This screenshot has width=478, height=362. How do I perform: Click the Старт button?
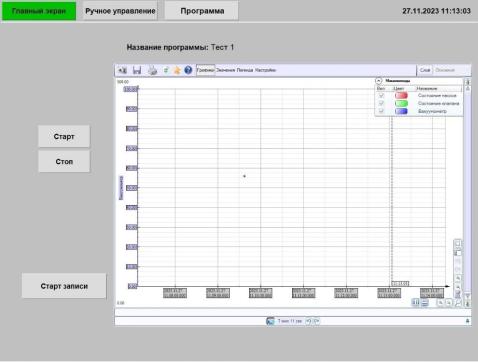[x=64, y=136]
